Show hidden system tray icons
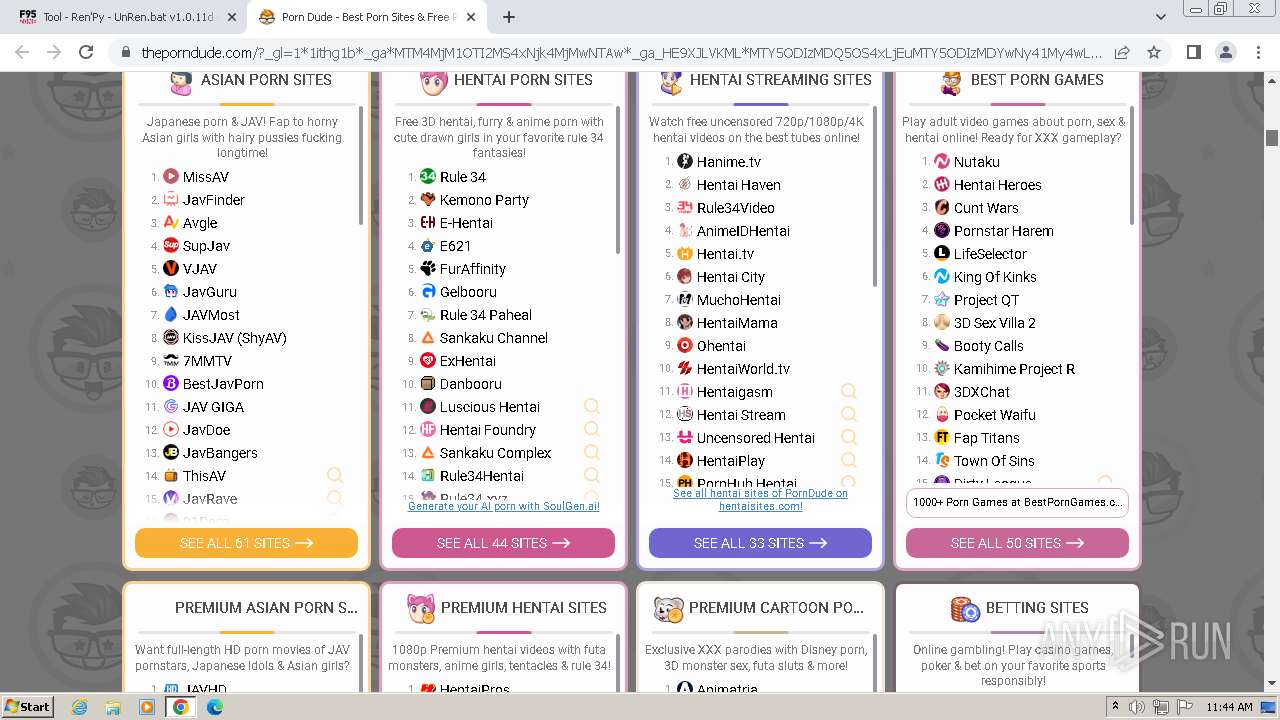The height and width of the screenshot is (720, 1280). [x=1115, y=706]
